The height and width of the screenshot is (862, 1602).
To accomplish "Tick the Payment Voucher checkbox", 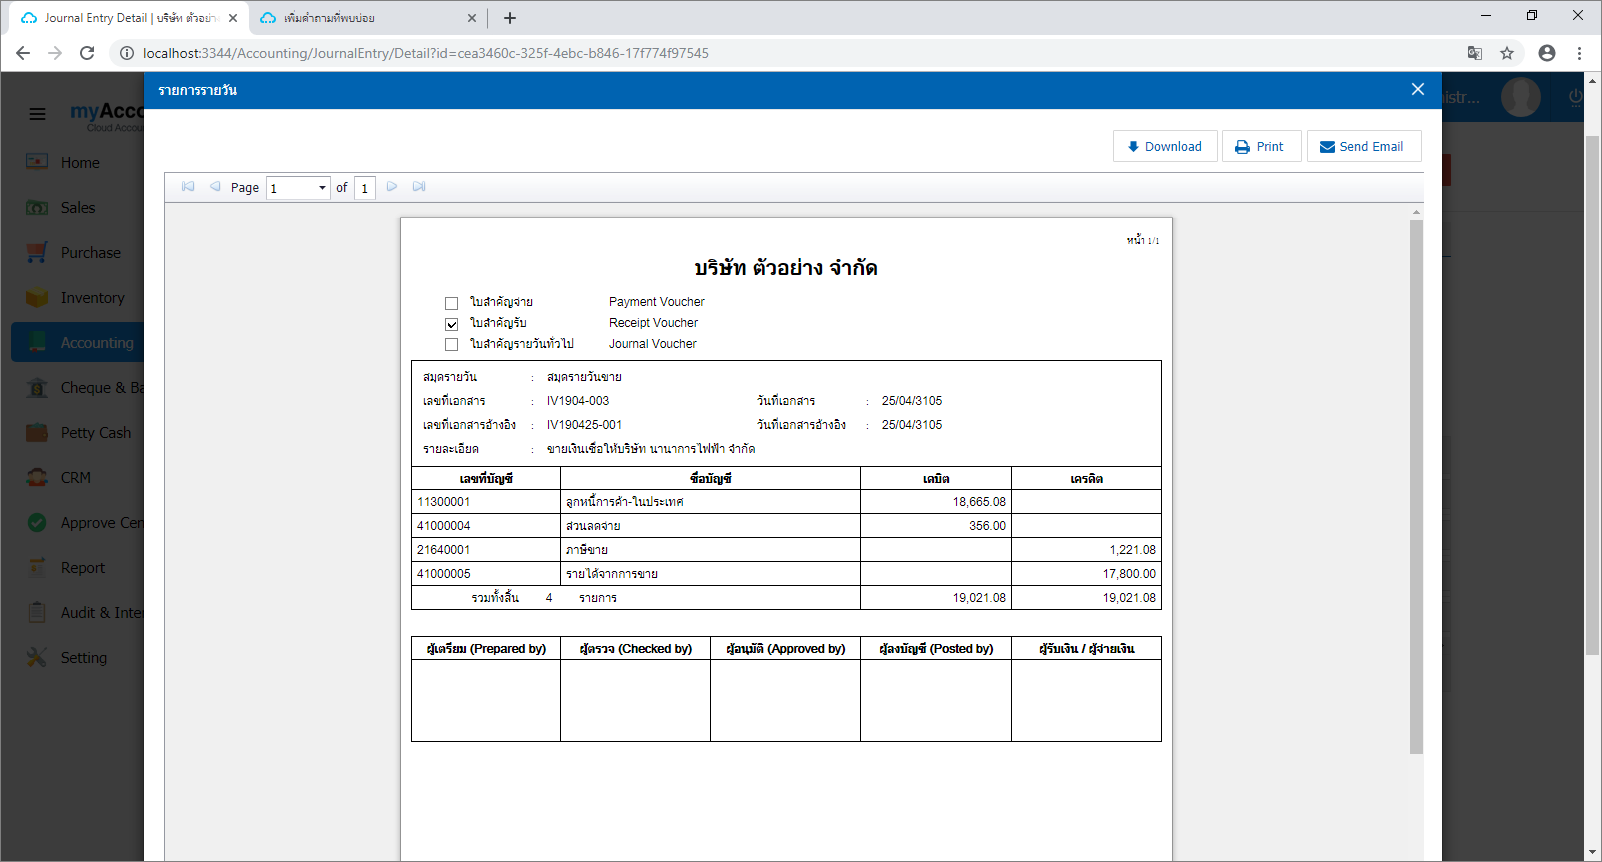I will click(451, 303).
